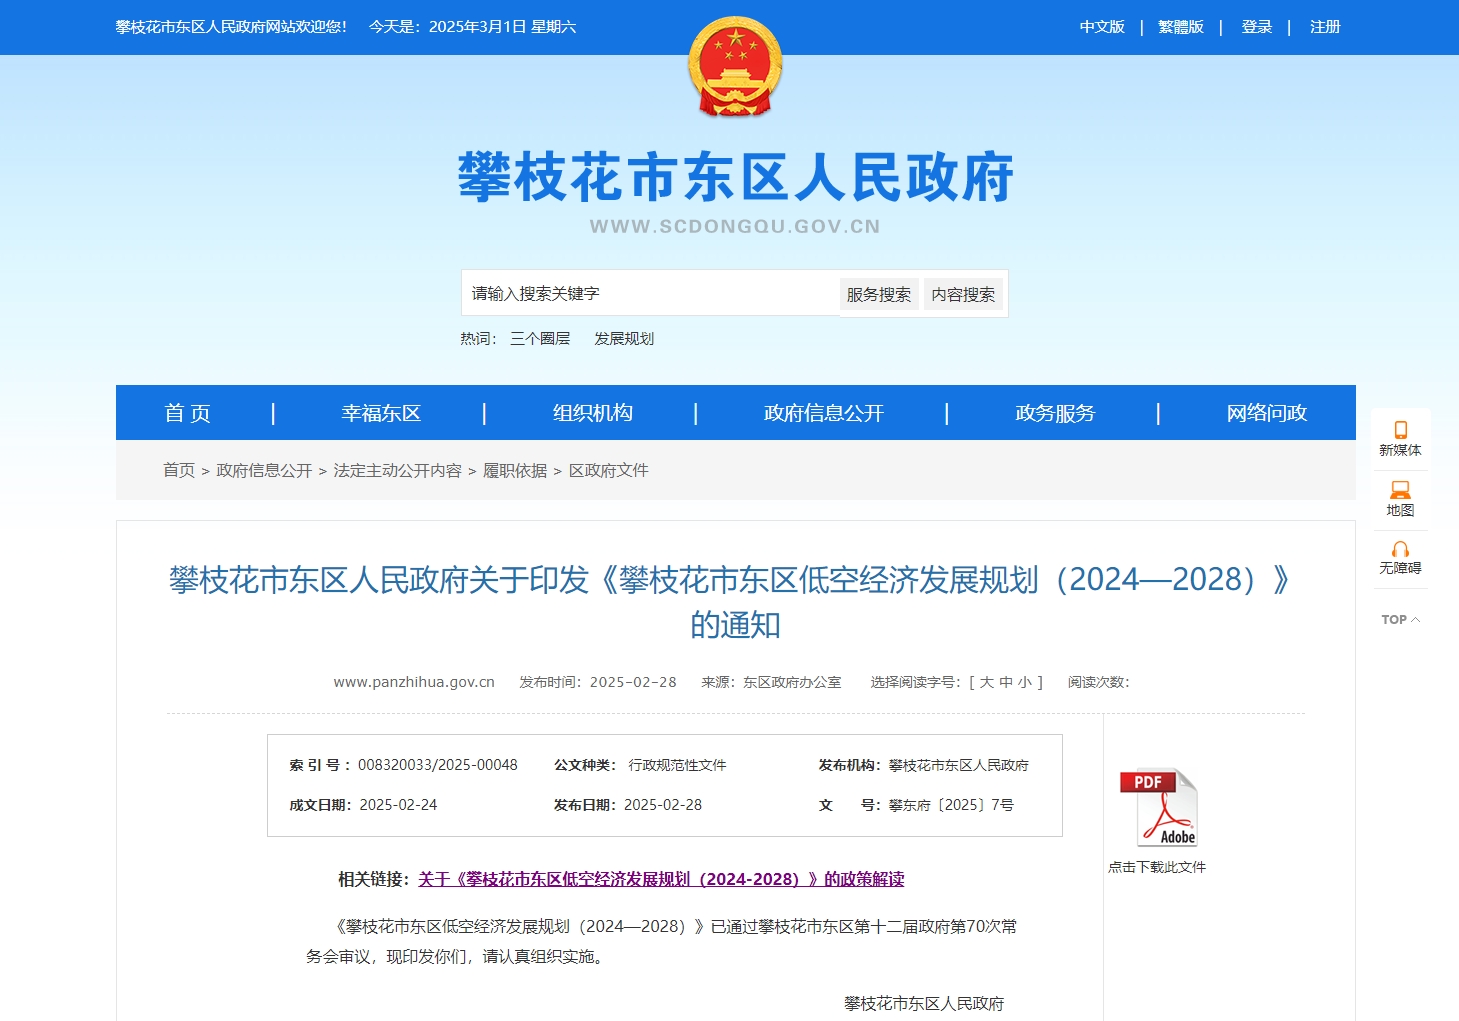Open the 新媒体 phone icon

pos(1400,430)
